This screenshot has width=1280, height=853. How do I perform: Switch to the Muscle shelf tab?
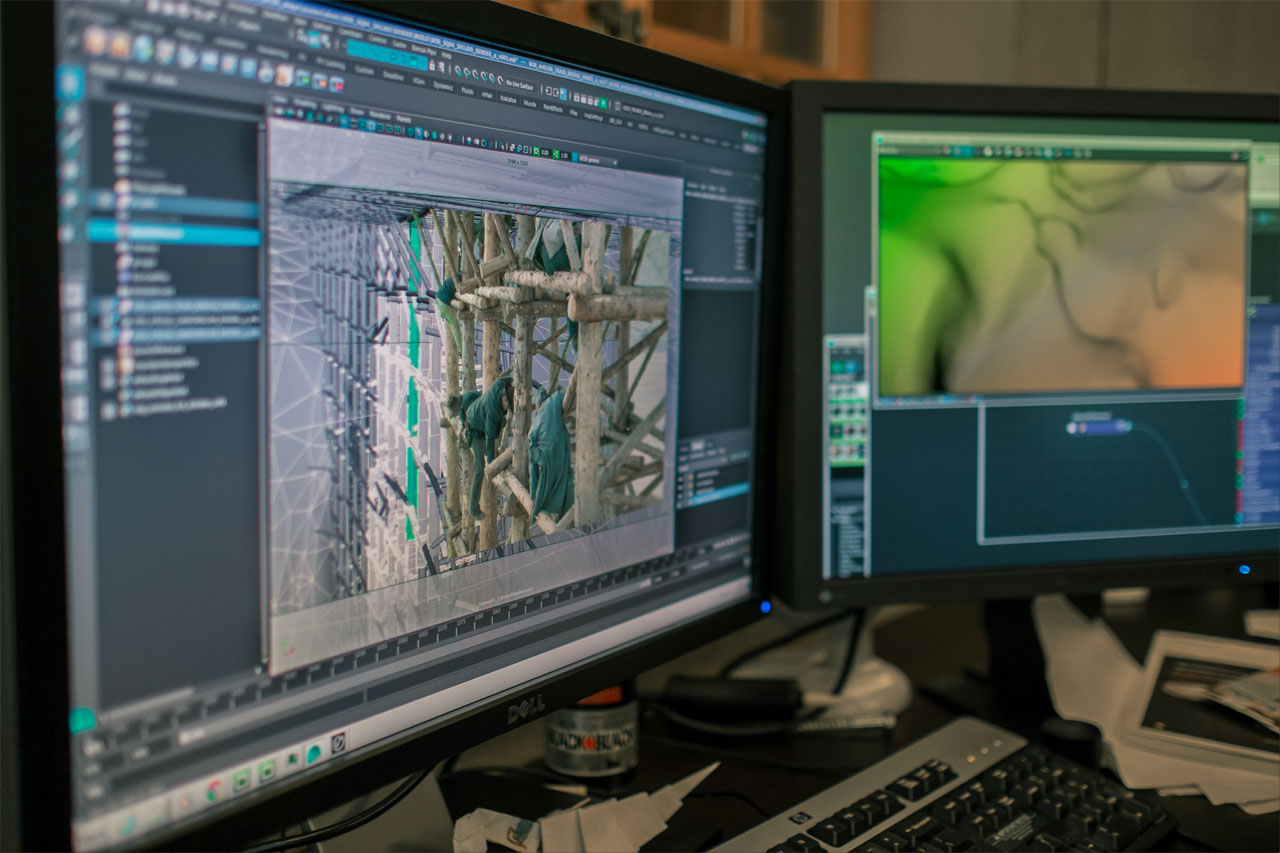point(530,104)
